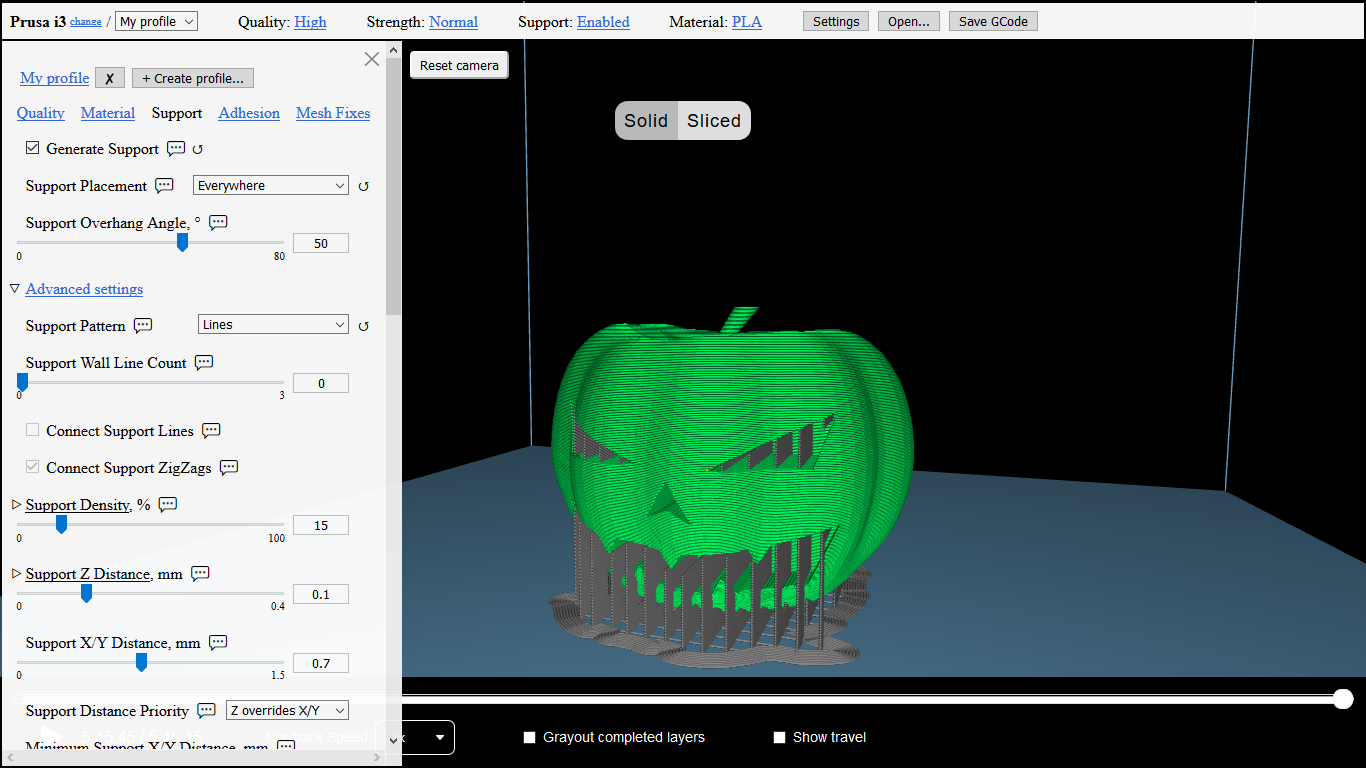
Task: Show Support X/Y Distance help bubble
Action: (218, 642)
